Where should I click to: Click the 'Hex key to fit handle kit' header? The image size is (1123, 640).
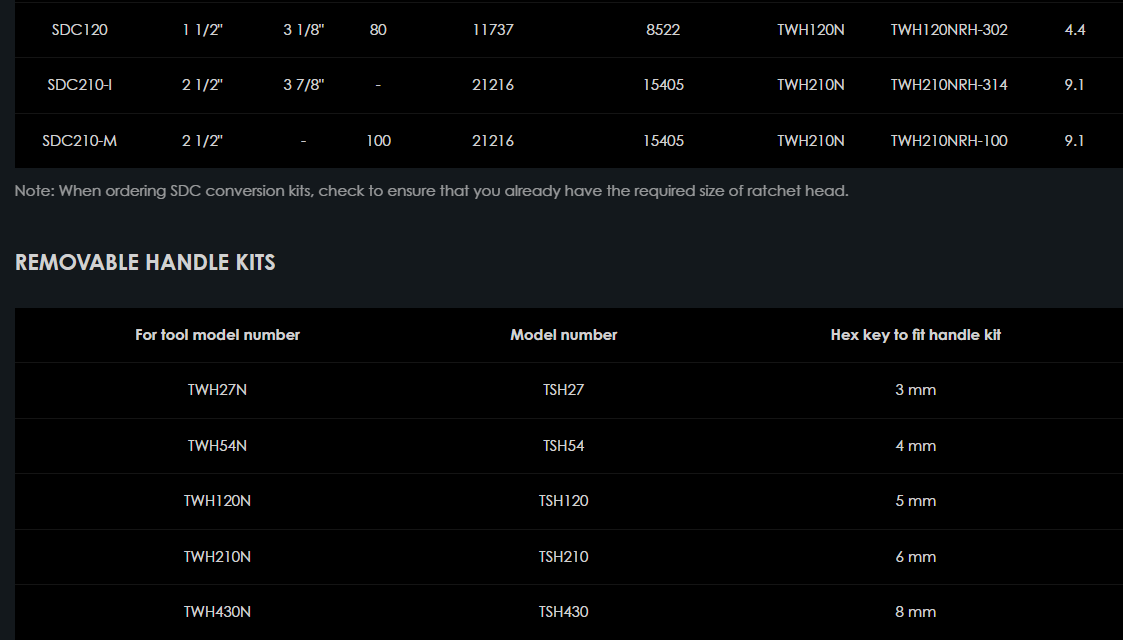click(915, 335)
